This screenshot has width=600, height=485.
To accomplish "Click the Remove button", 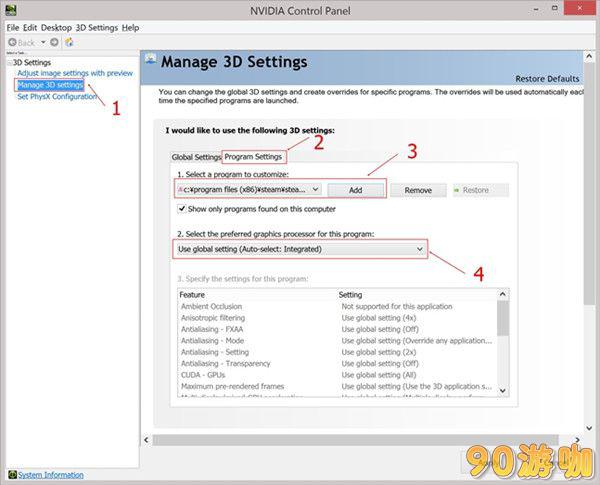I will [418, 190].
